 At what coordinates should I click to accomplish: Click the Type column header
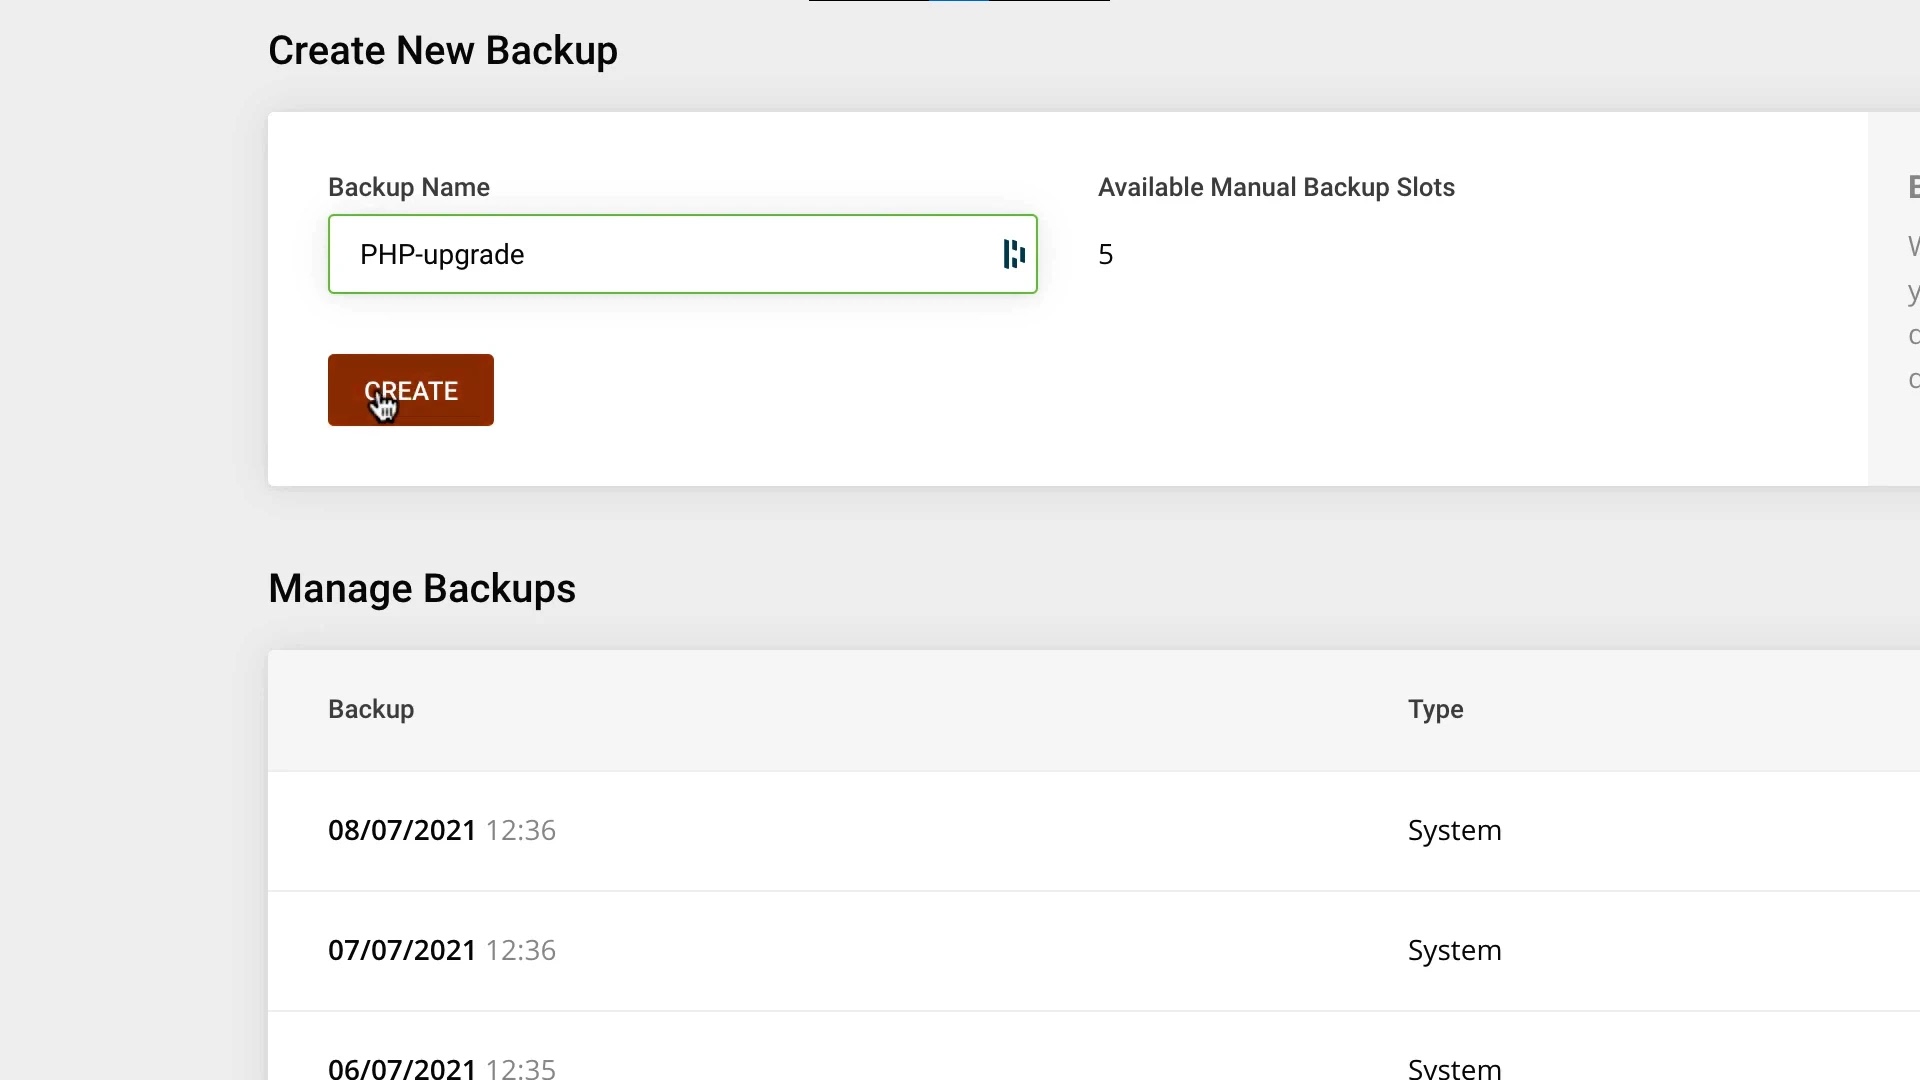(1435, 709)
